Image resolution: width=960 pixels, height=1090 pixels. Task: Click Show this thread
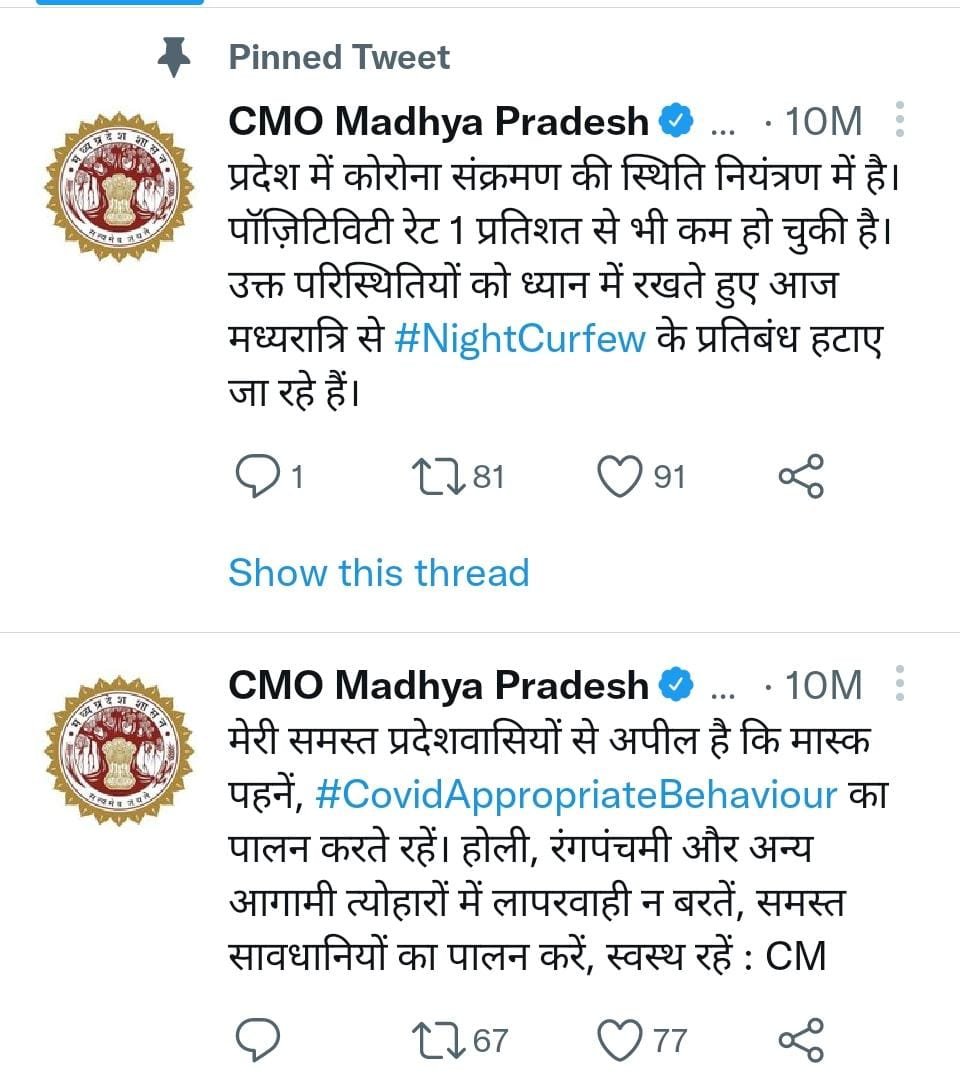point(378,572)
